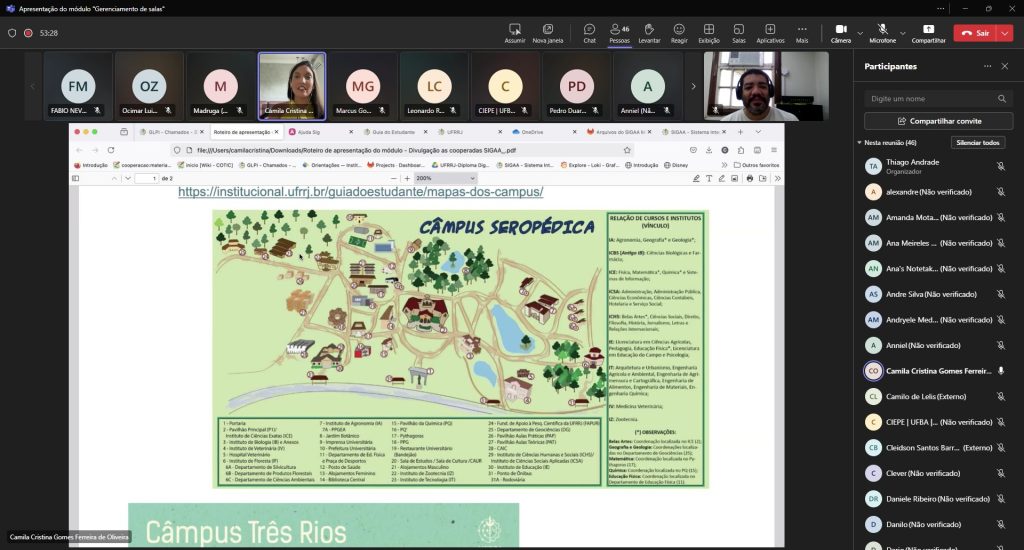Click the Disney bookmark
The width and height of the screenshot is (1024, 550).
click(677, 165)
